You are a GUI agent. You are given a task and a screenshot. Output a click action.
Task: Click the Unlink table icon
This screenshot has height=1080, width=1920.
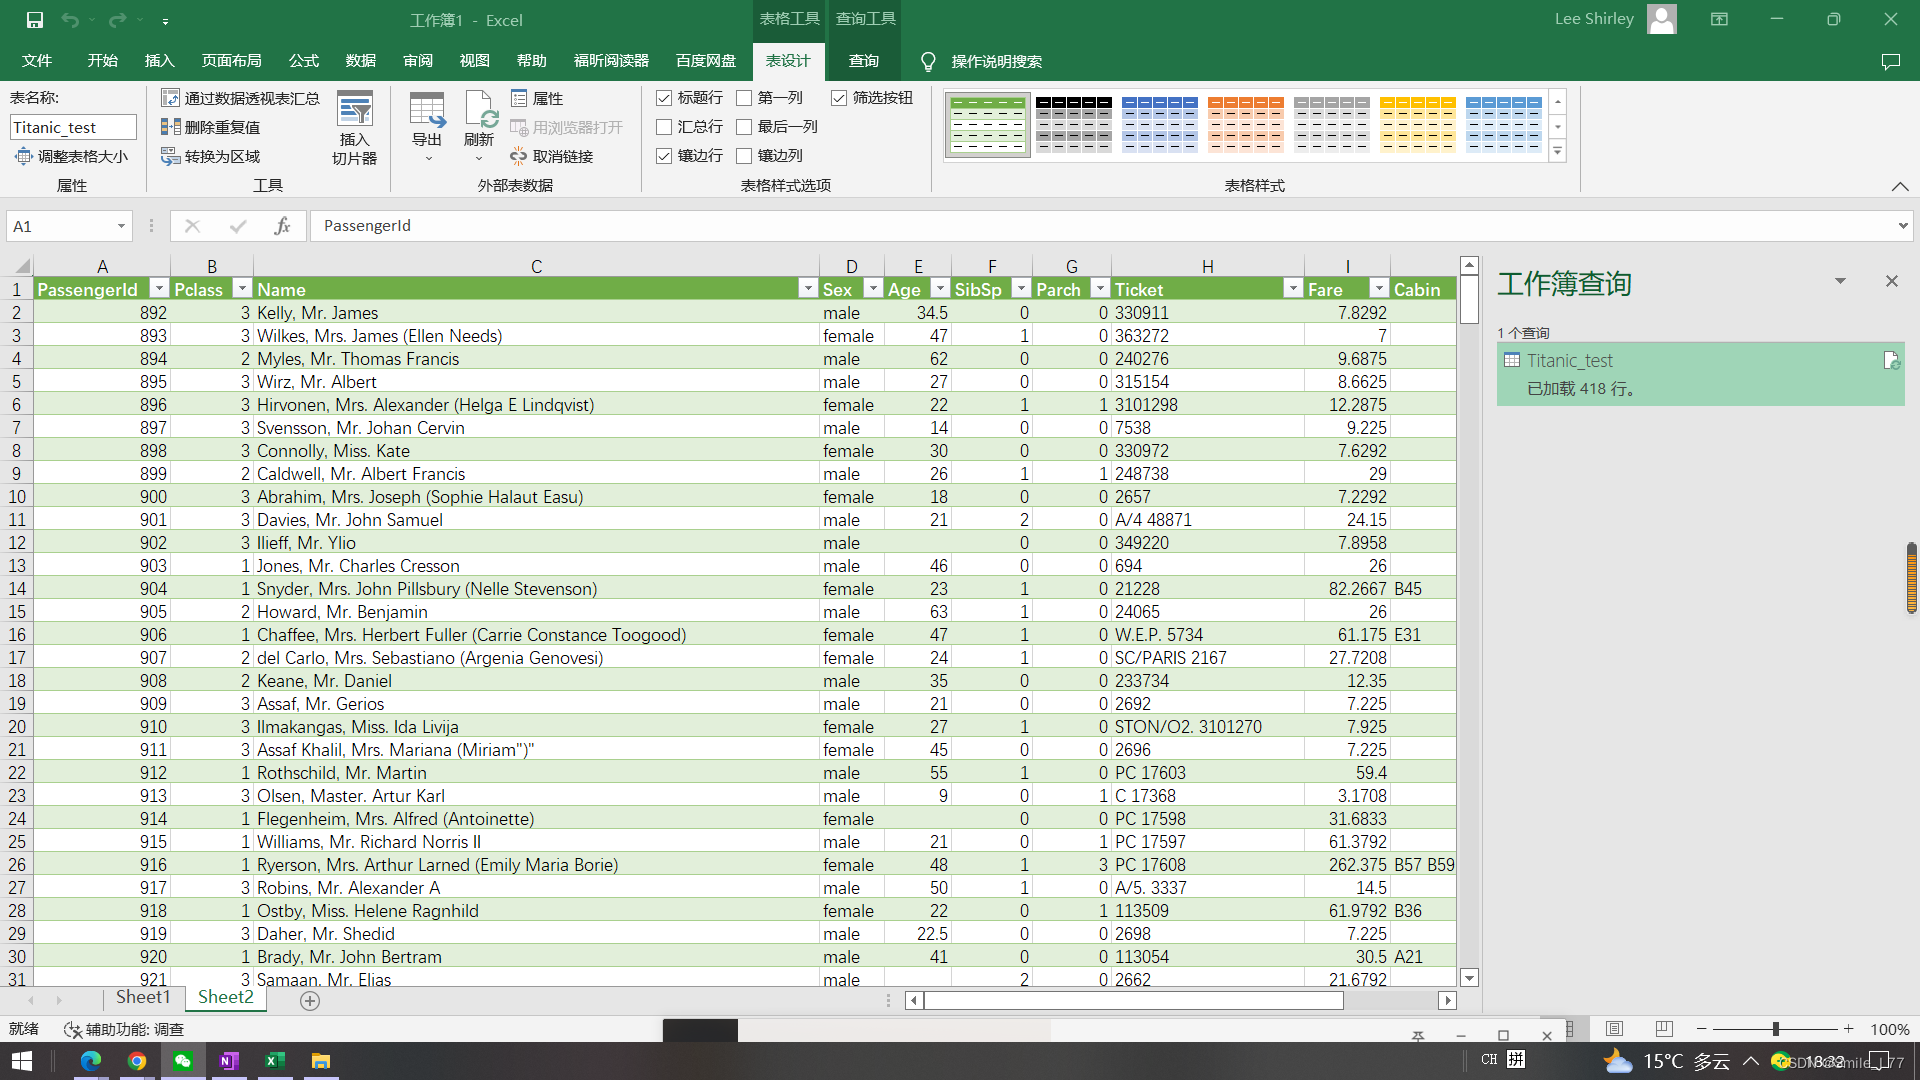[x=552, y=157]
